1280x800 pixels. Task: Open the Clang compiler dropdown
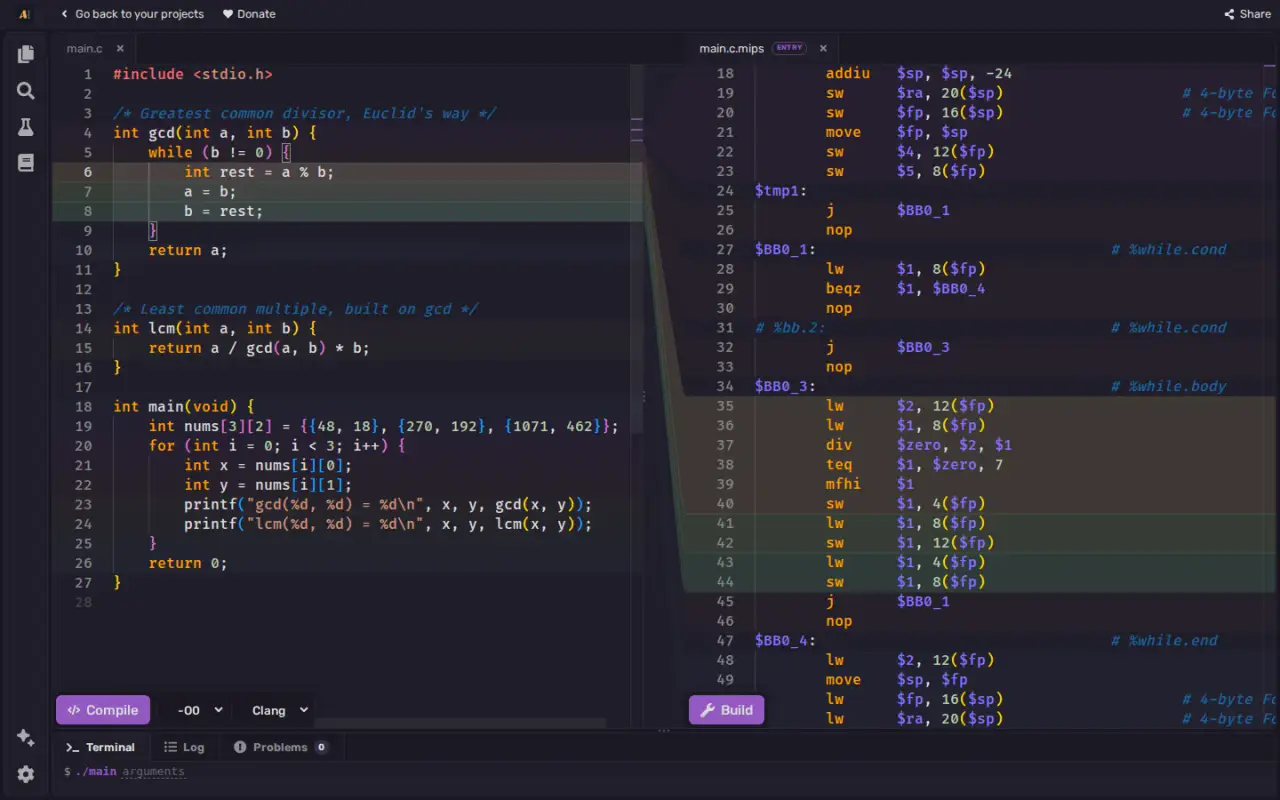[279, 710]
